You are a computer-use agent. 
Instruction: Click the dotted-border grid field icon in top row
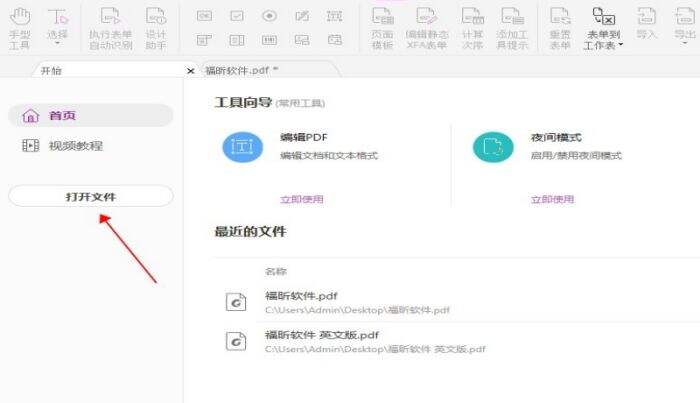pyautogui.click(x=334, y=16)
